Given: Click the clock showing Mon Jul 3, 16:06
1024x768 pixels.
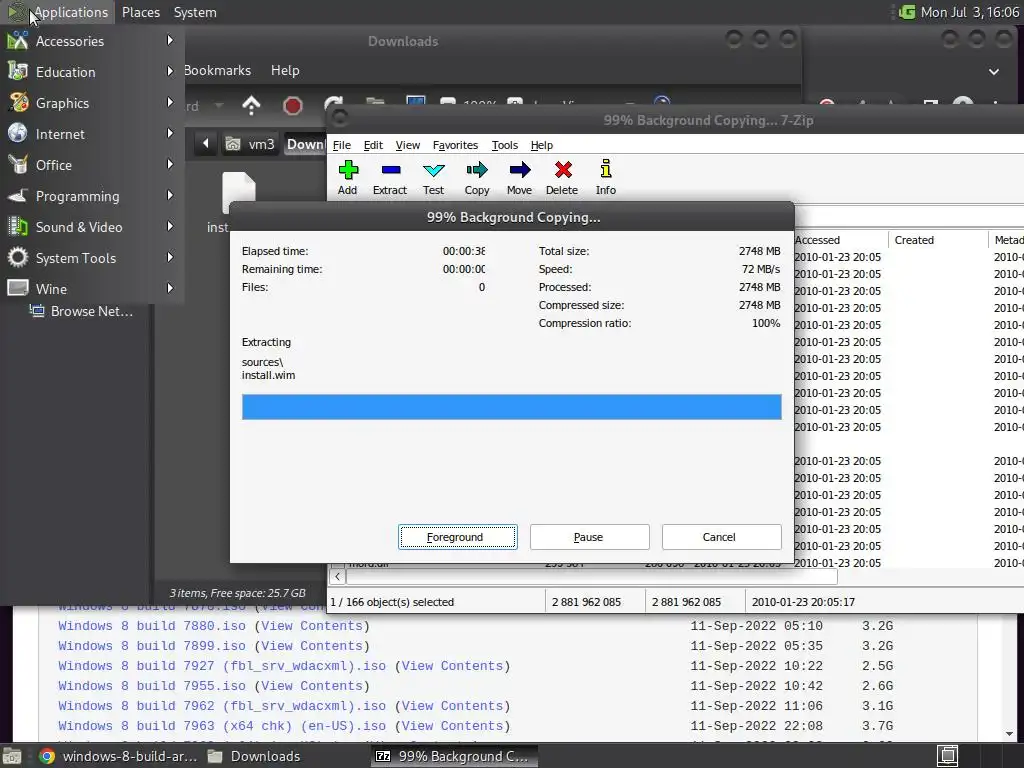Looking at the screenshot, I should (x=969, y=12).
